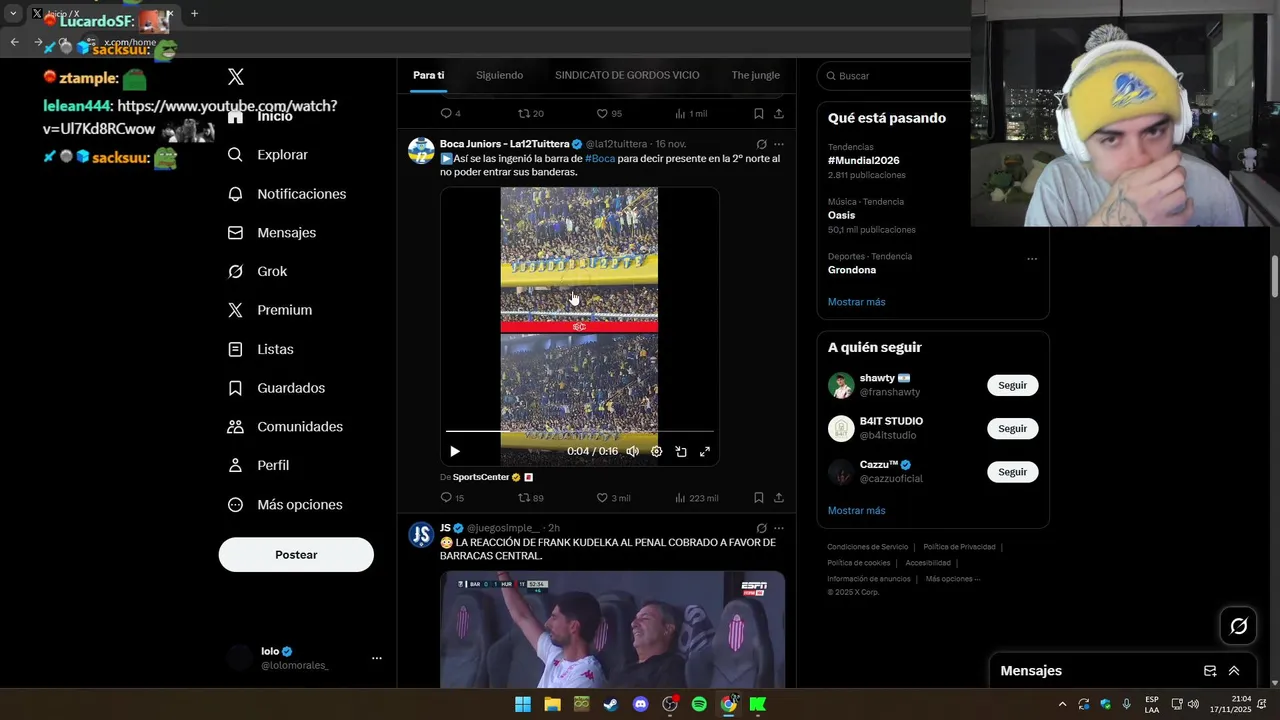Click Mostrar más under A quién seguir

[856, 511]
